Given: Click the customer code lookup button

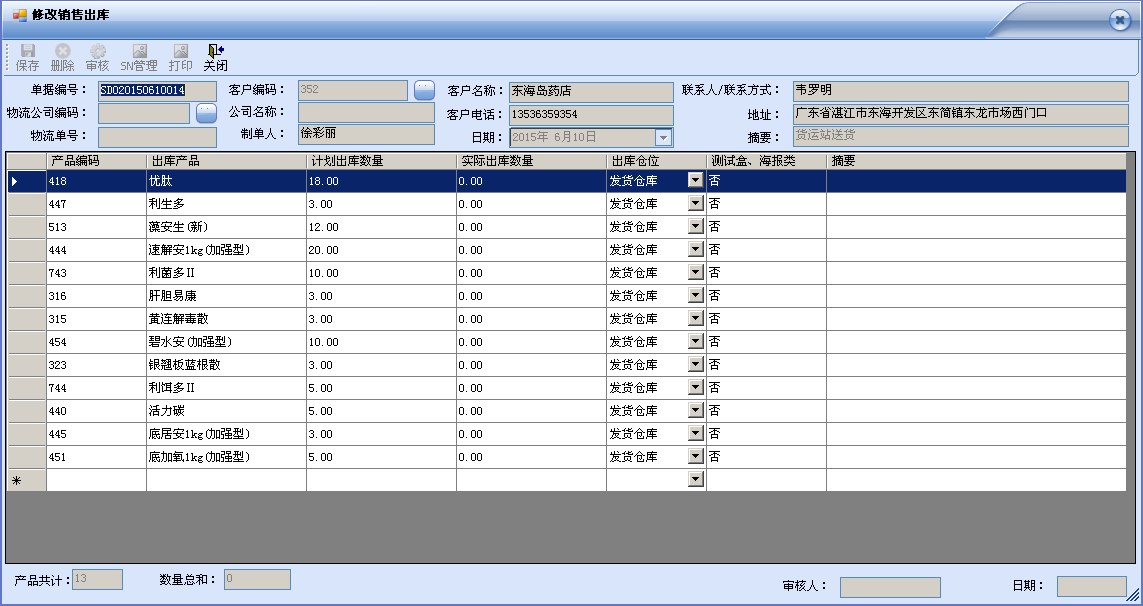Looking at the screenshot, I should coord(424,90).
